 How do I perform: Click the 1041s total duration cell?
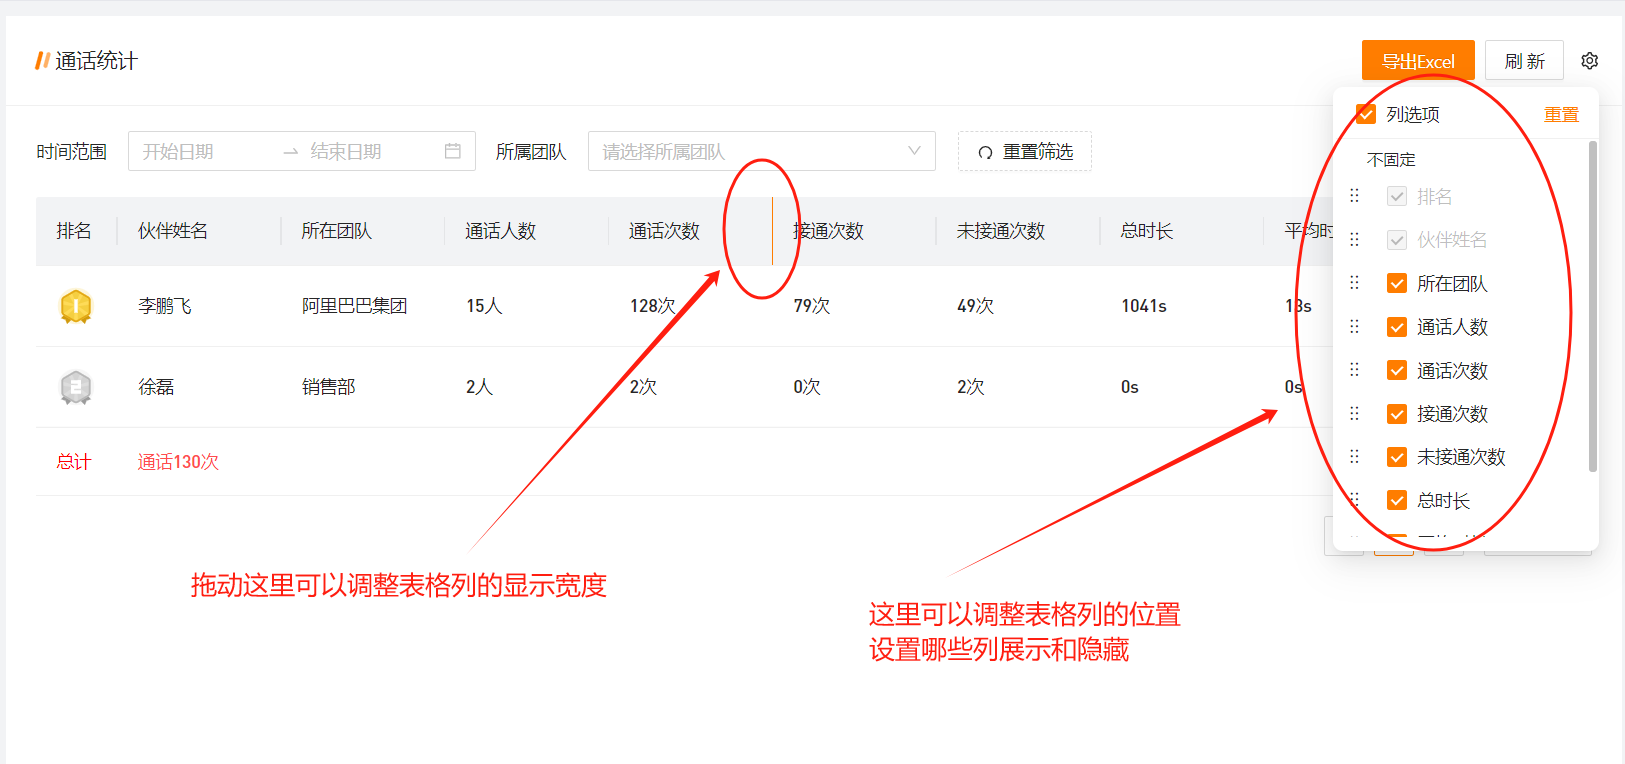coord(1144,306)
